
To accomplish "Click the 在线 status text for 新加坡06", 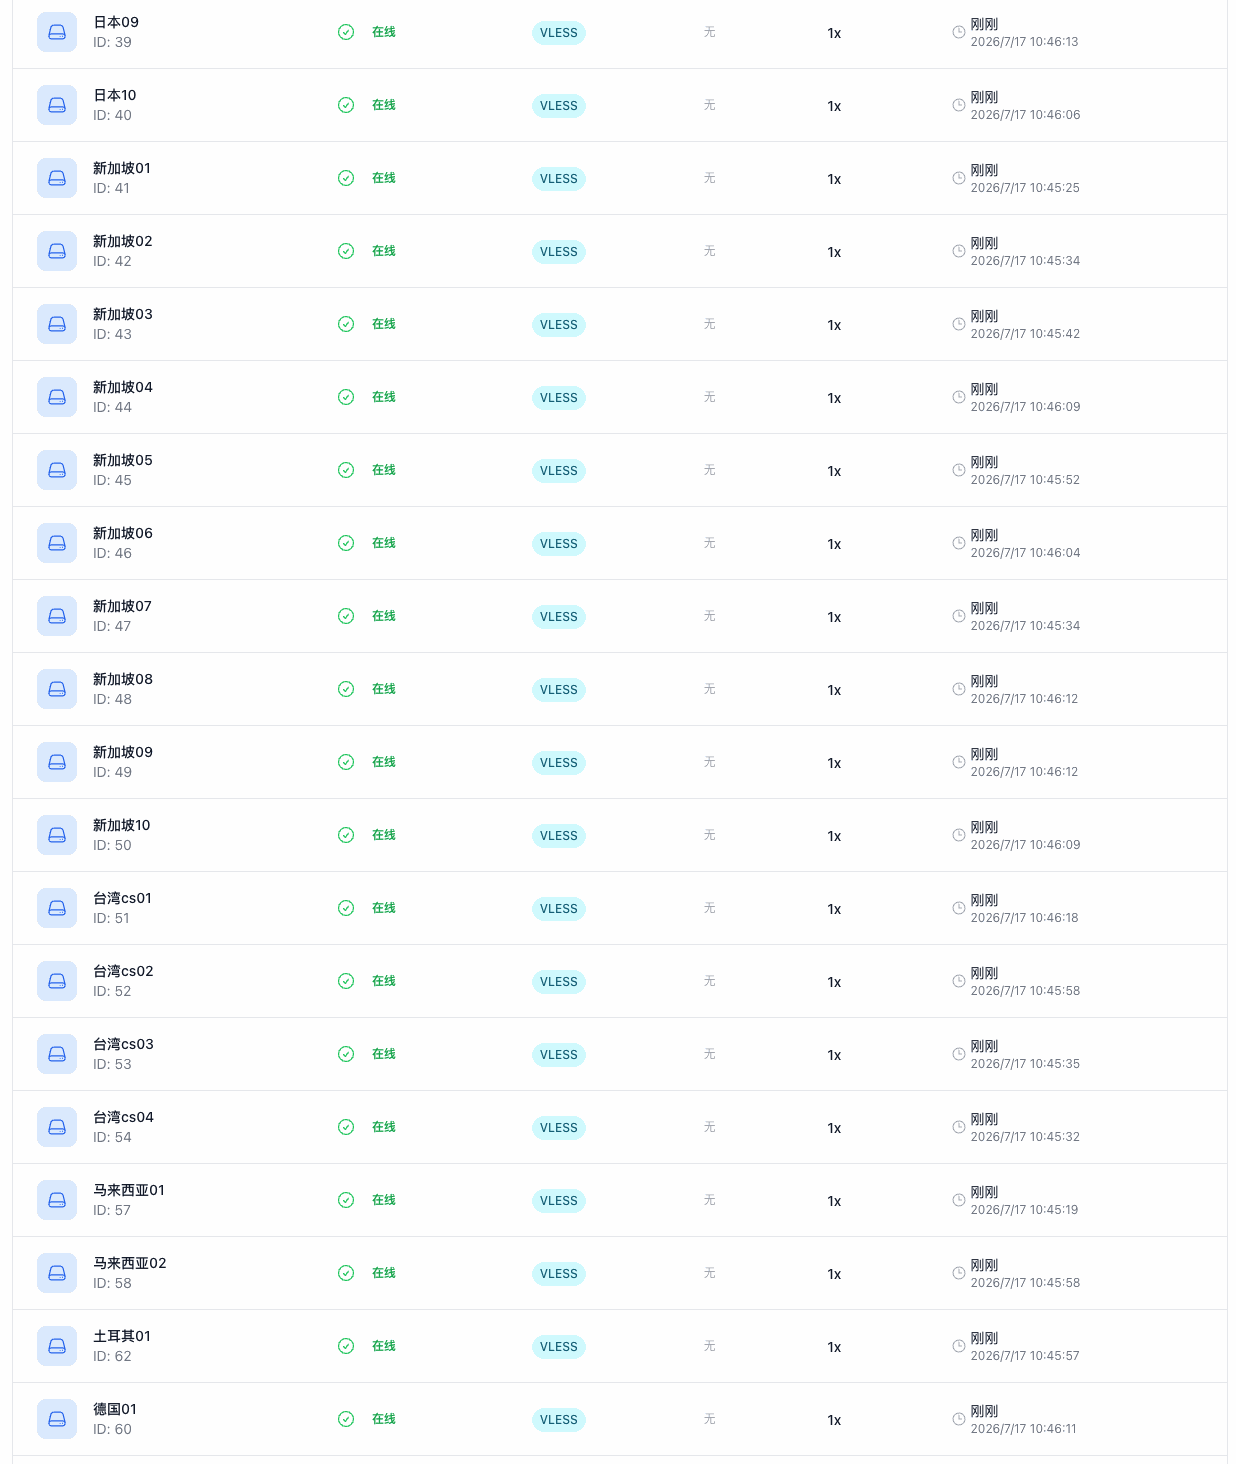I will click(384, 543).
